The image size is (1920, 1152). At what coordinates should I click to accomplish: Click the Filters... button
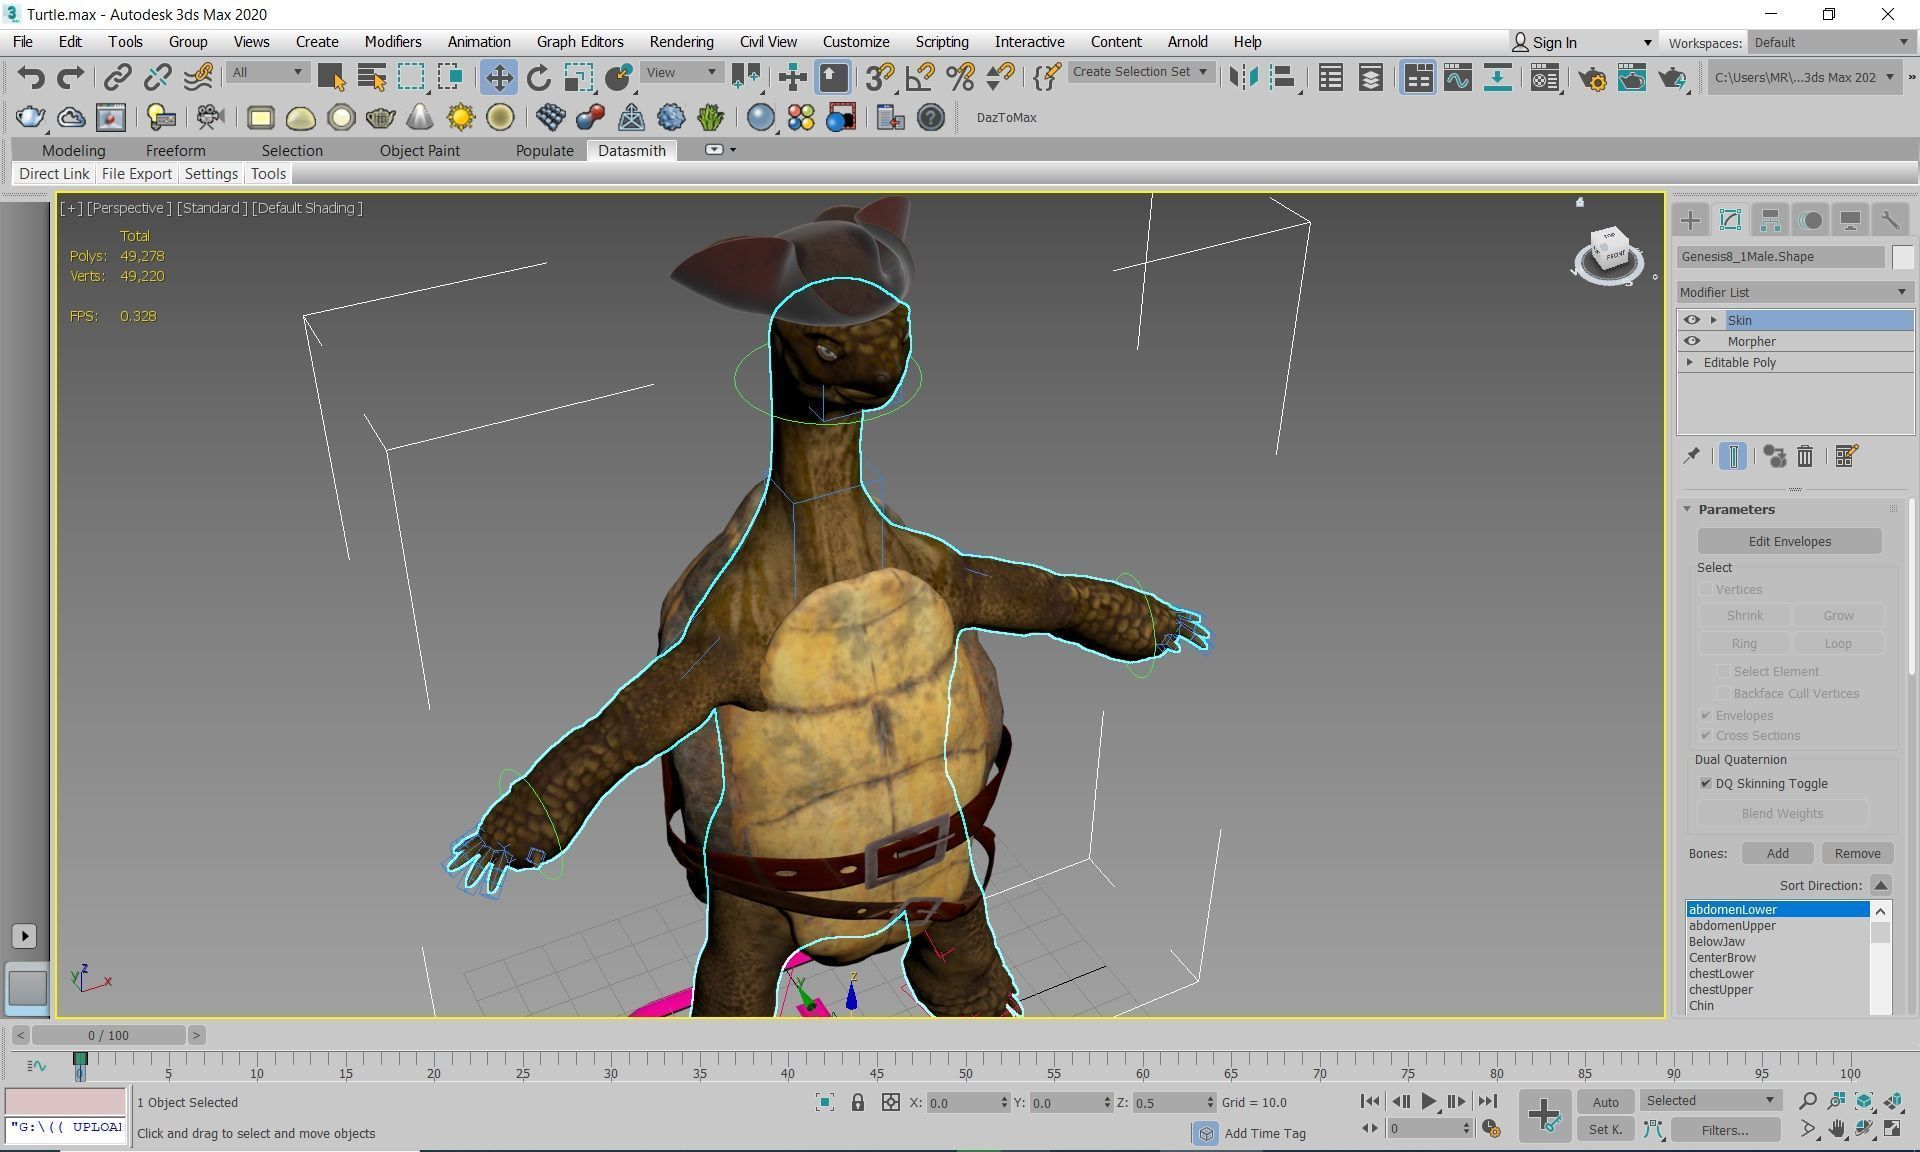[1725, 1129]
